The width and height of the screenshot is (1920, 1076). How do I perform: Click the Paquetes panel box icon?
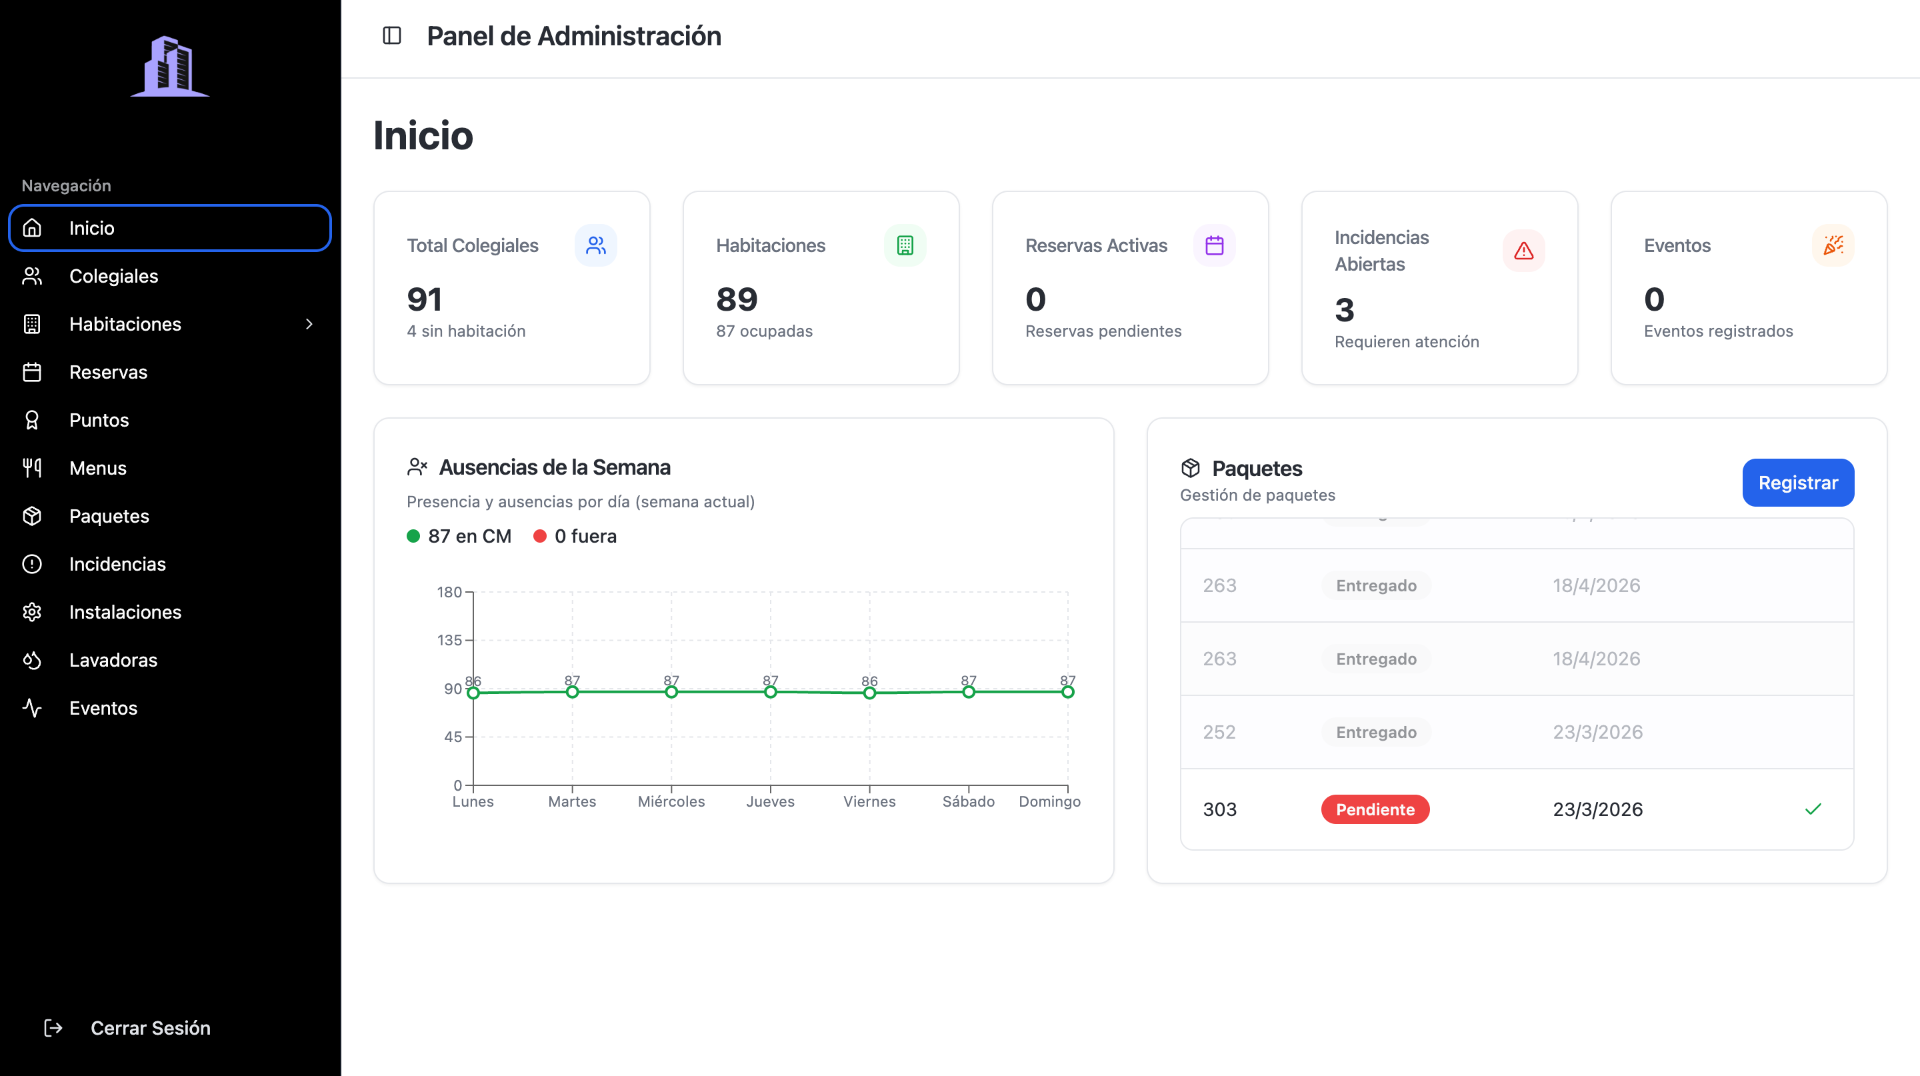pyautogui.click(x=1190, y=468)
